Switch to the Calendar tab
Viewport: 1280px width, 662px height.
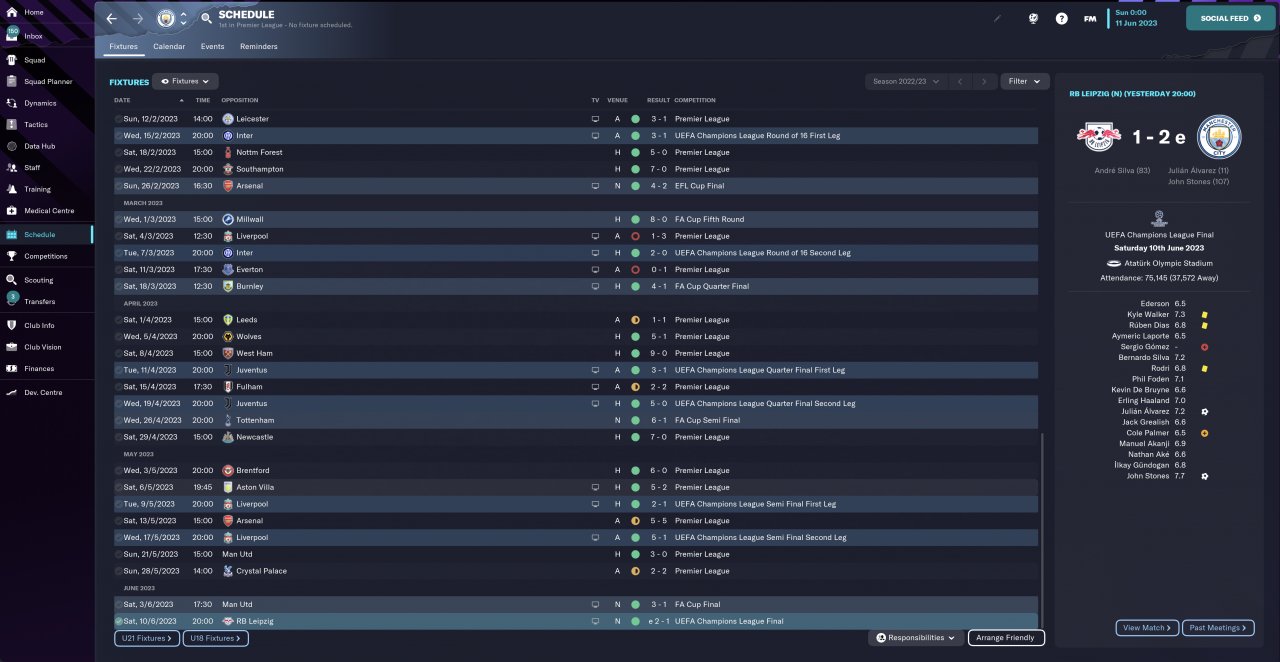point(169,46)
